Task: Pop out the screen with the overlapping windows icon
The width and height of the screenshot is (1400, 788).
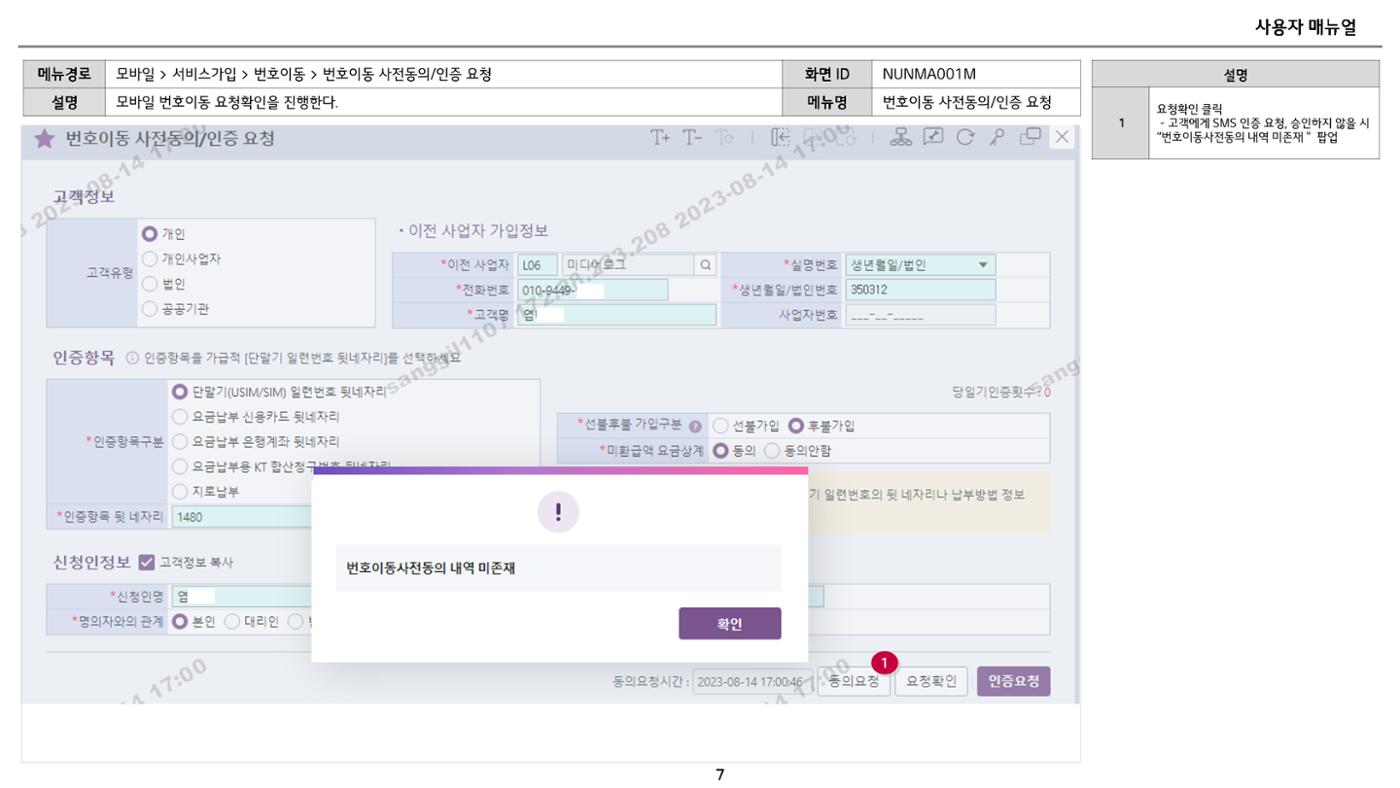Action: (1030, 138)
